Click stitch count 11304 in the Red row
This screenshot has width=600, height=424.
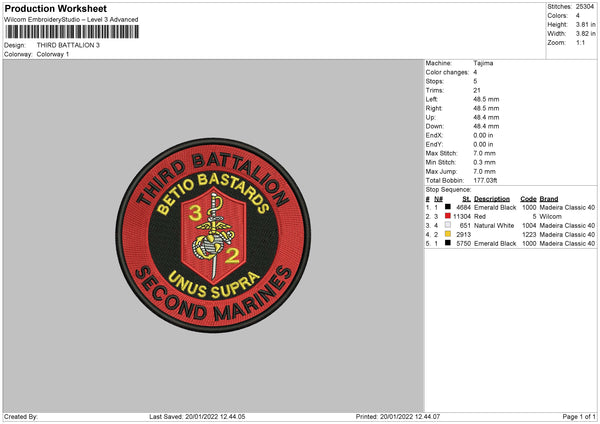tap(462, 216)
